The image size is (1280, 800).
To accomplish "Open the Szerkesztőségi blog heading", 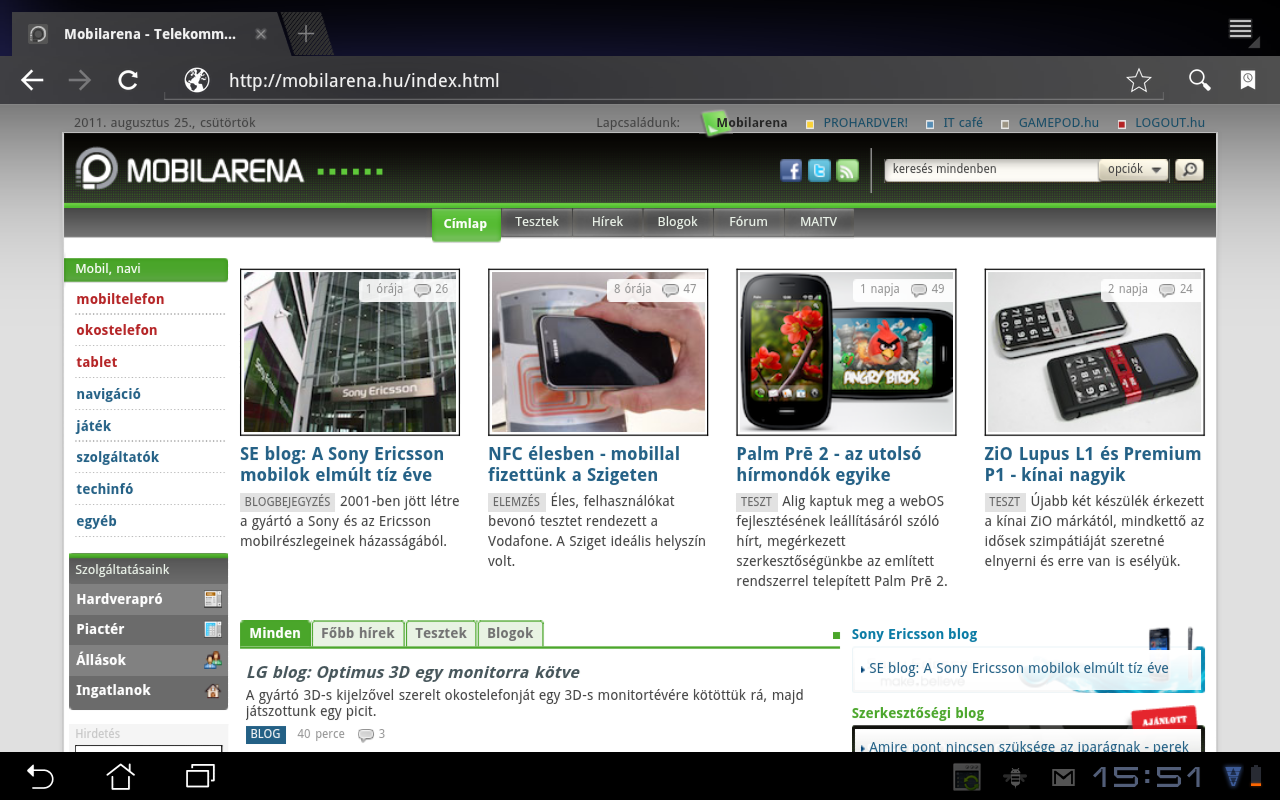I will (x=918, y=713).
